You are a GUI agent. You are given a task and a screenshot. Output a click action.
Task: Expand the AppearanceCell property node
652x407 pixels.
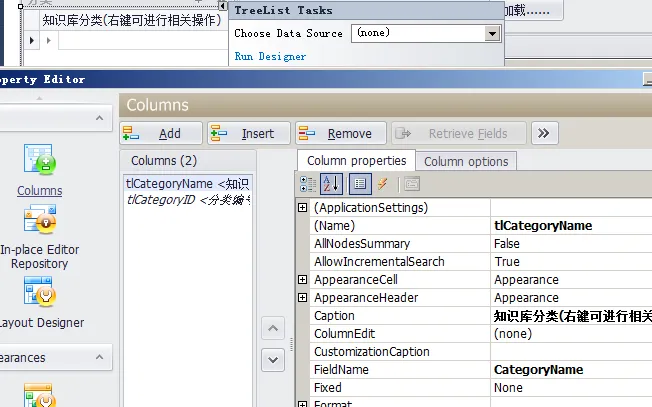tap(303, 280)
